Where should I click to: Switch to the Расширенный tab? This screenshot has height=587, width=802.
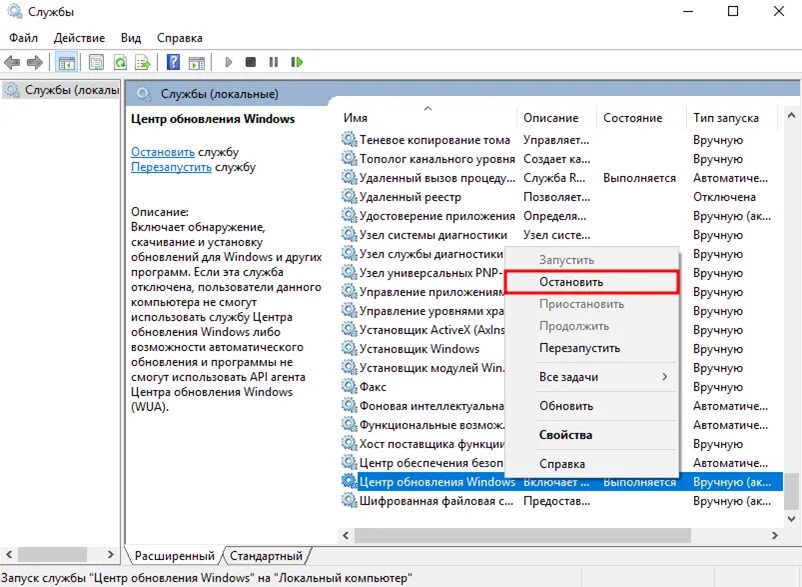174,556
